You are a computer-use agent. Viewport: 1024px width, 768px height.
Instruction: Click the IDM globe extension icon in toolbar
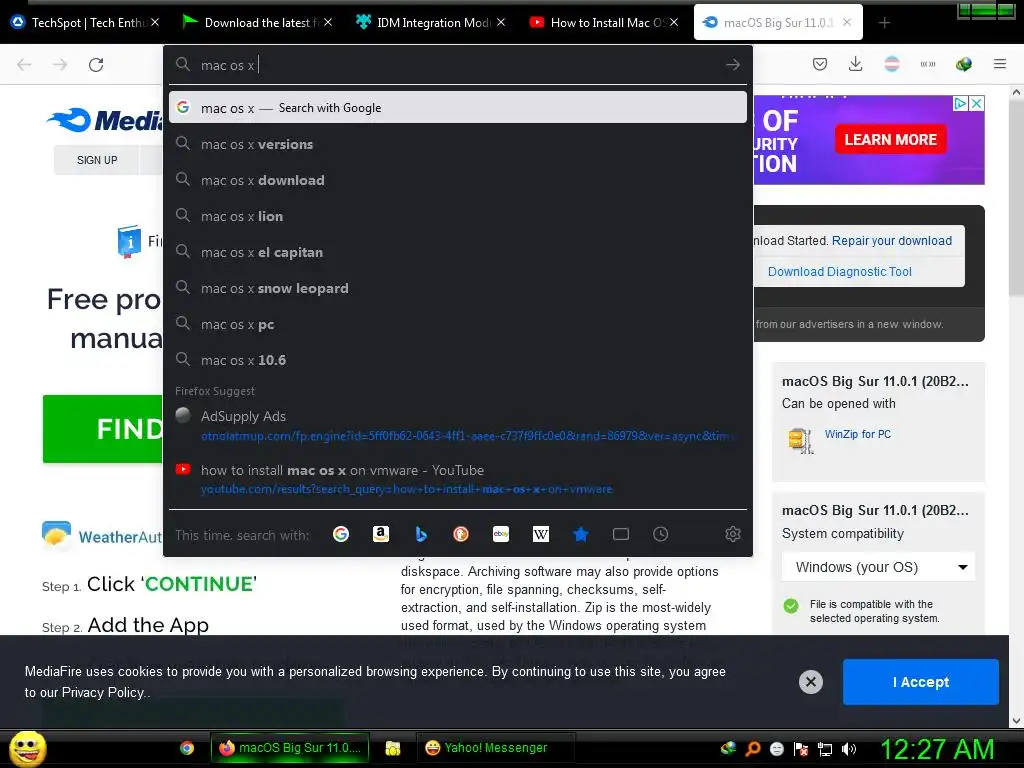(x=963, y=64)
